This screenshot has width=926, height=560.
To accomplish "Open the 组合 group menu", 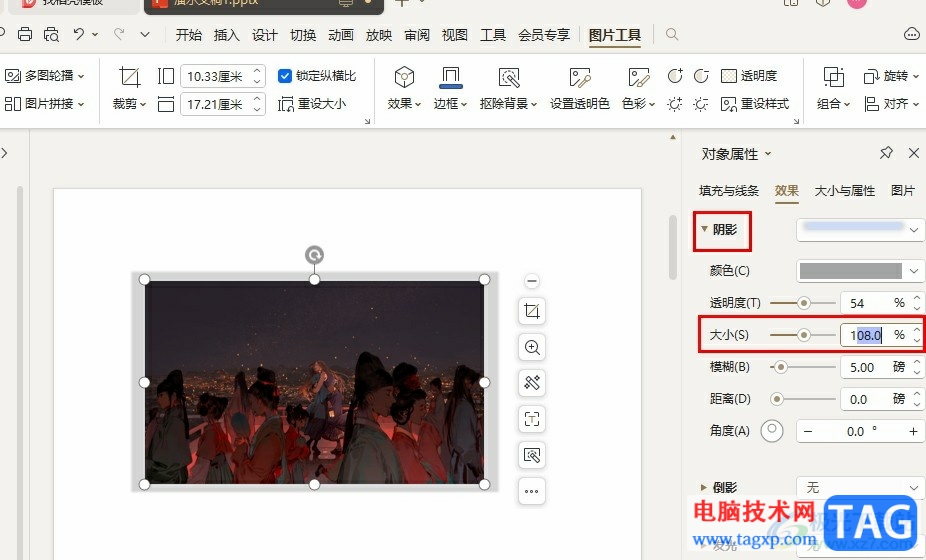I will 833,89.
